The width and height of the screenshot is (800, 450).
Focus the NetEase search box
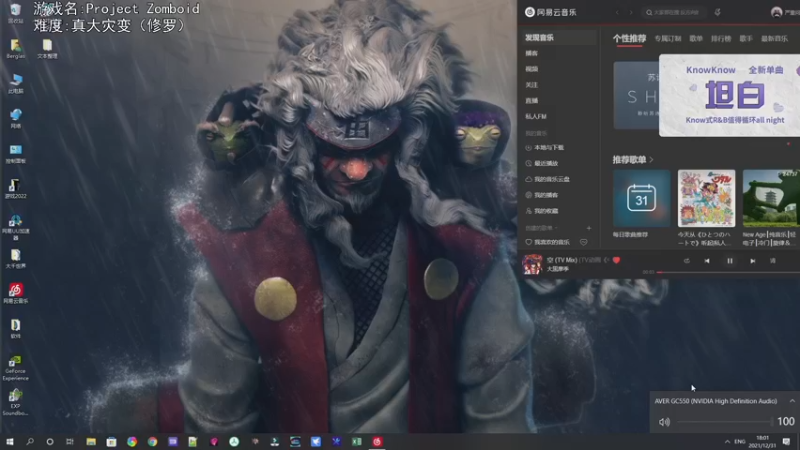(673, 12)
